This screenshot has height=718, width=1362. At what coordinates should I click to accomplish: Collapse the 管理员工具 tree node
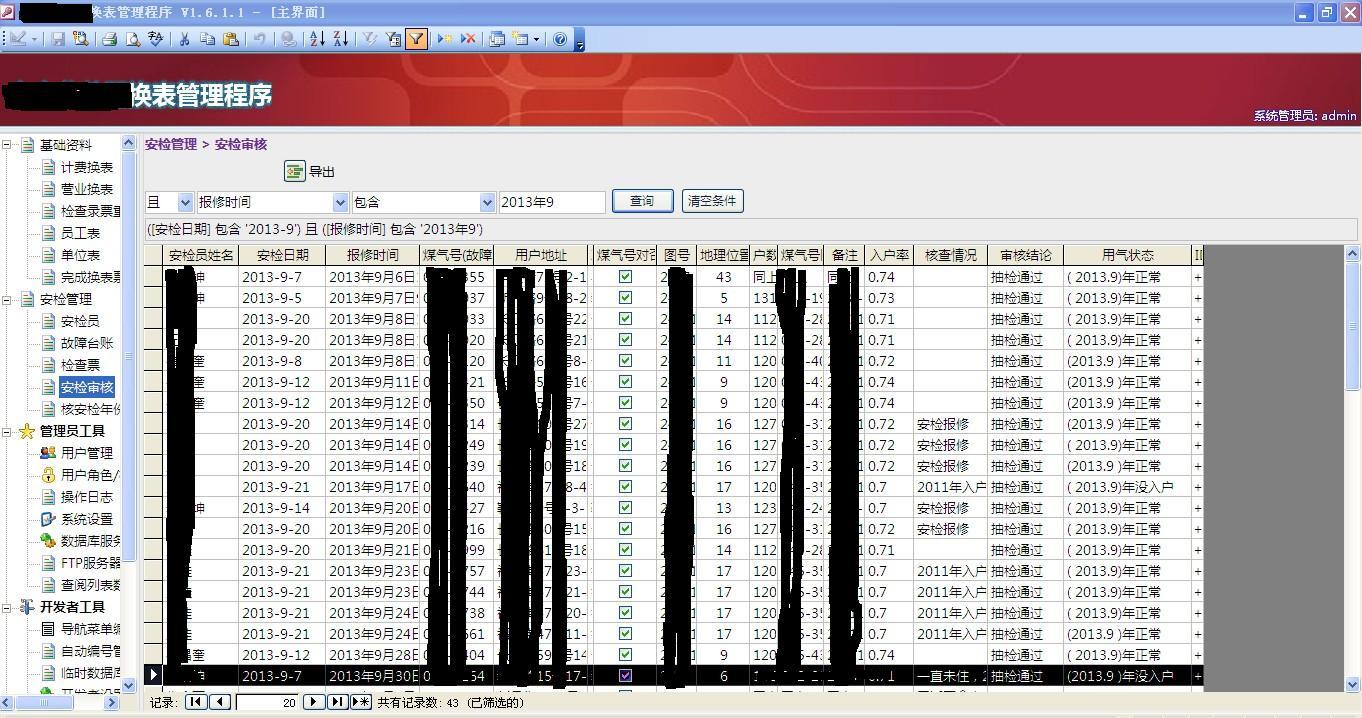click(x=7, y=431)
